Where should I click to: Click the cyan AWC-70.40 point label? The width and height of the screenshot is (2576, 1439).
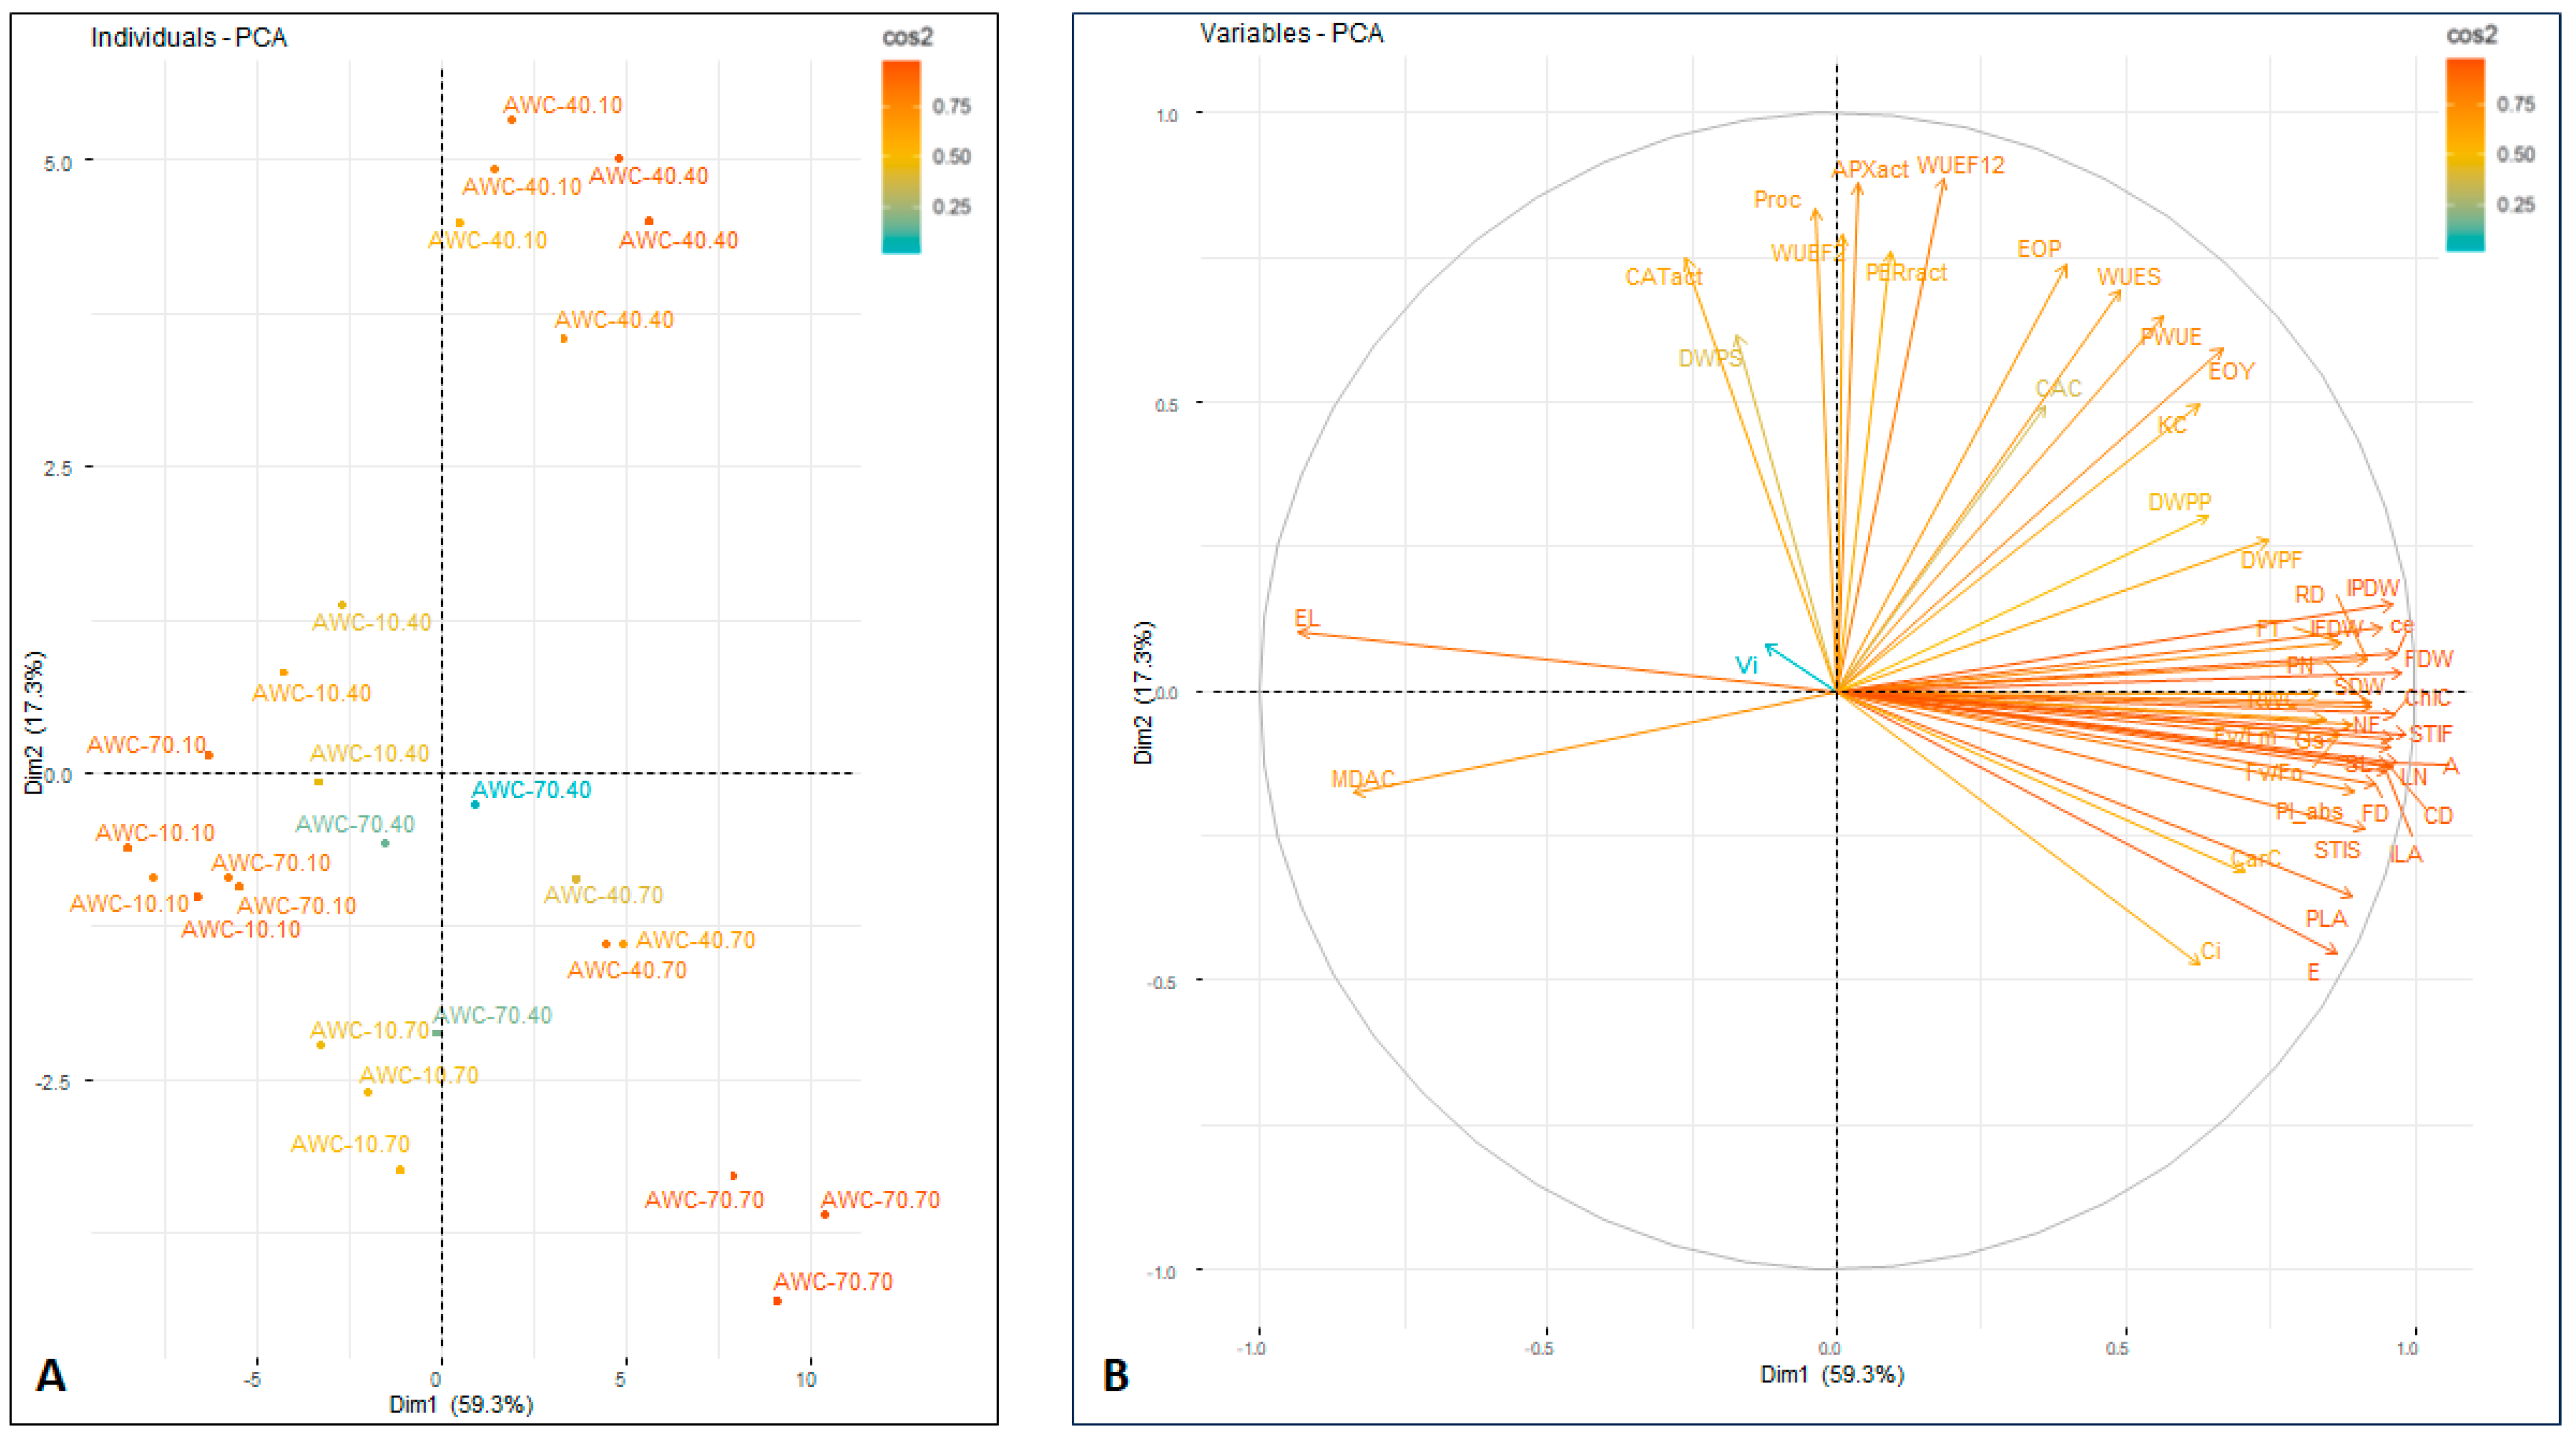point(531,790)
